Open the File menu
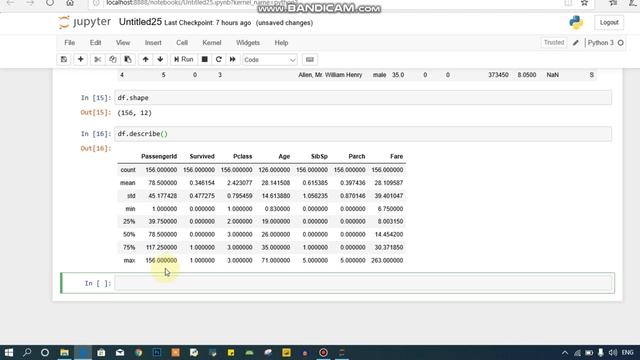The width and height of the screenshot is (640, 360). pyautogui.click(x=69, y=43)
